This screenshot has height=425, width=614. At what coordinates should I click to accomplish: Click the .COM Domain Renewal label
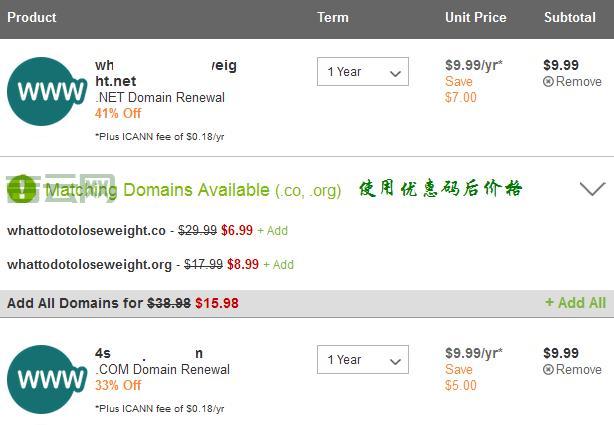tap(162, 370)
